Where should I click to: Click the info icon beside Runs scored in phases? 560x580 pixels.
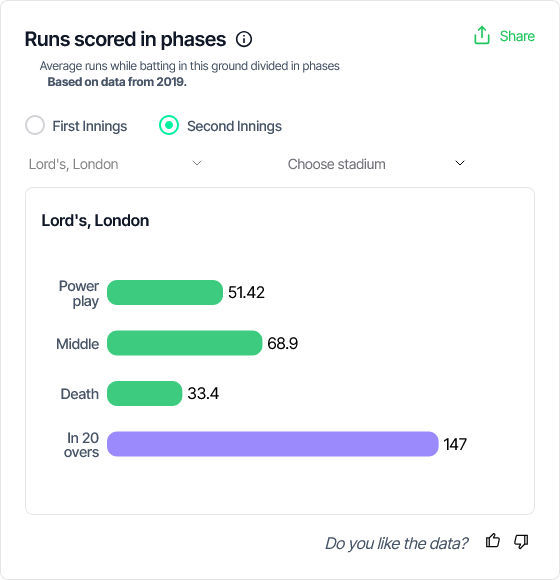[244, 39]
